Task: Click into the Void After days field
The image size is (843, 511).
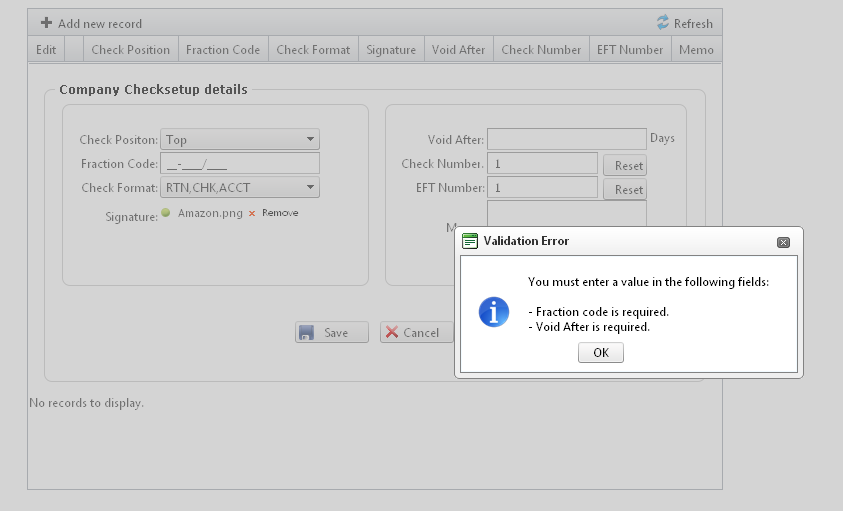Action: pyautogui.click(x=566, y=140)
